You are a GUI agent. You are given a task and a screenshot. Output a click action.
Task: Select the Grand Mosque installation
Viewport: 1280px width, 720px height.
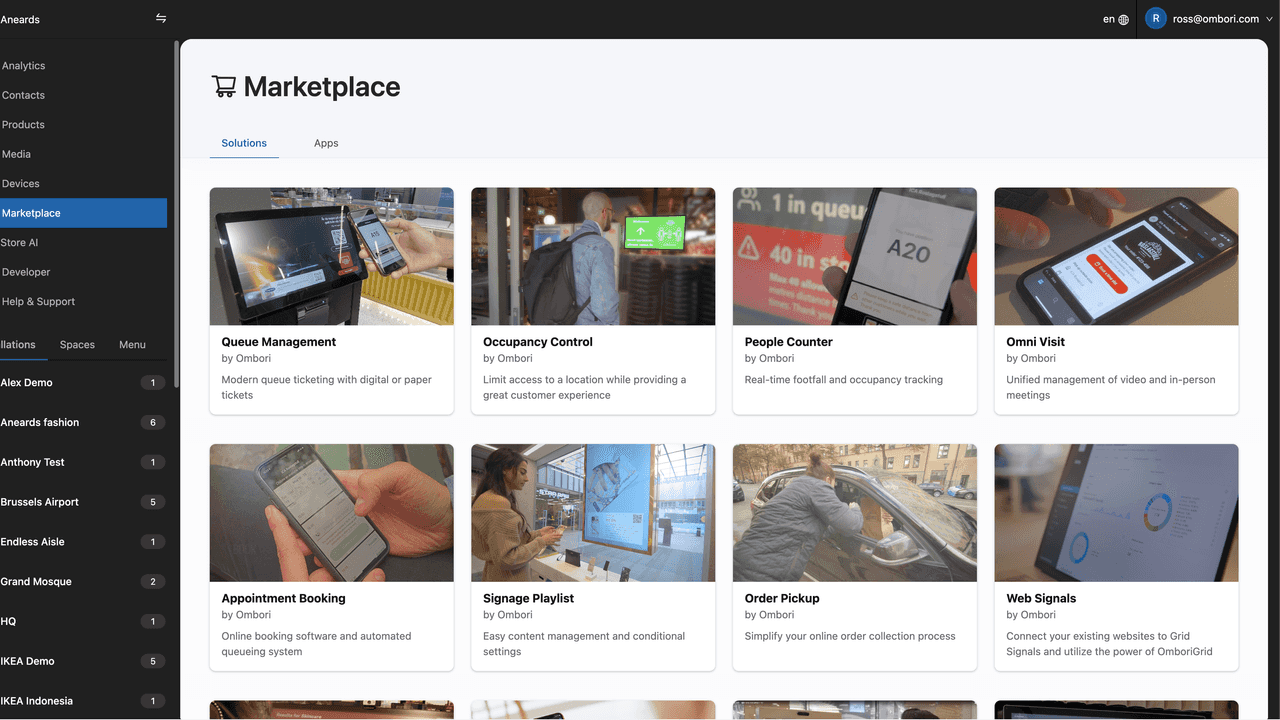pos(39,581)
